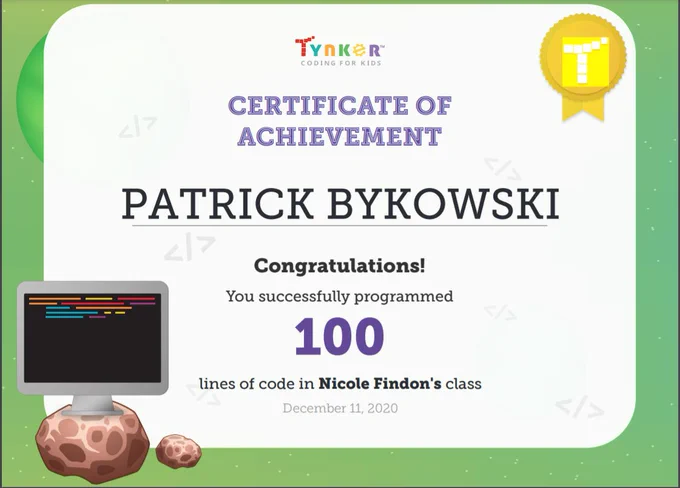The width and height of the screenshot is (680, 488).
Task: Click the Tynker logo at top
Action: [340, 51]
